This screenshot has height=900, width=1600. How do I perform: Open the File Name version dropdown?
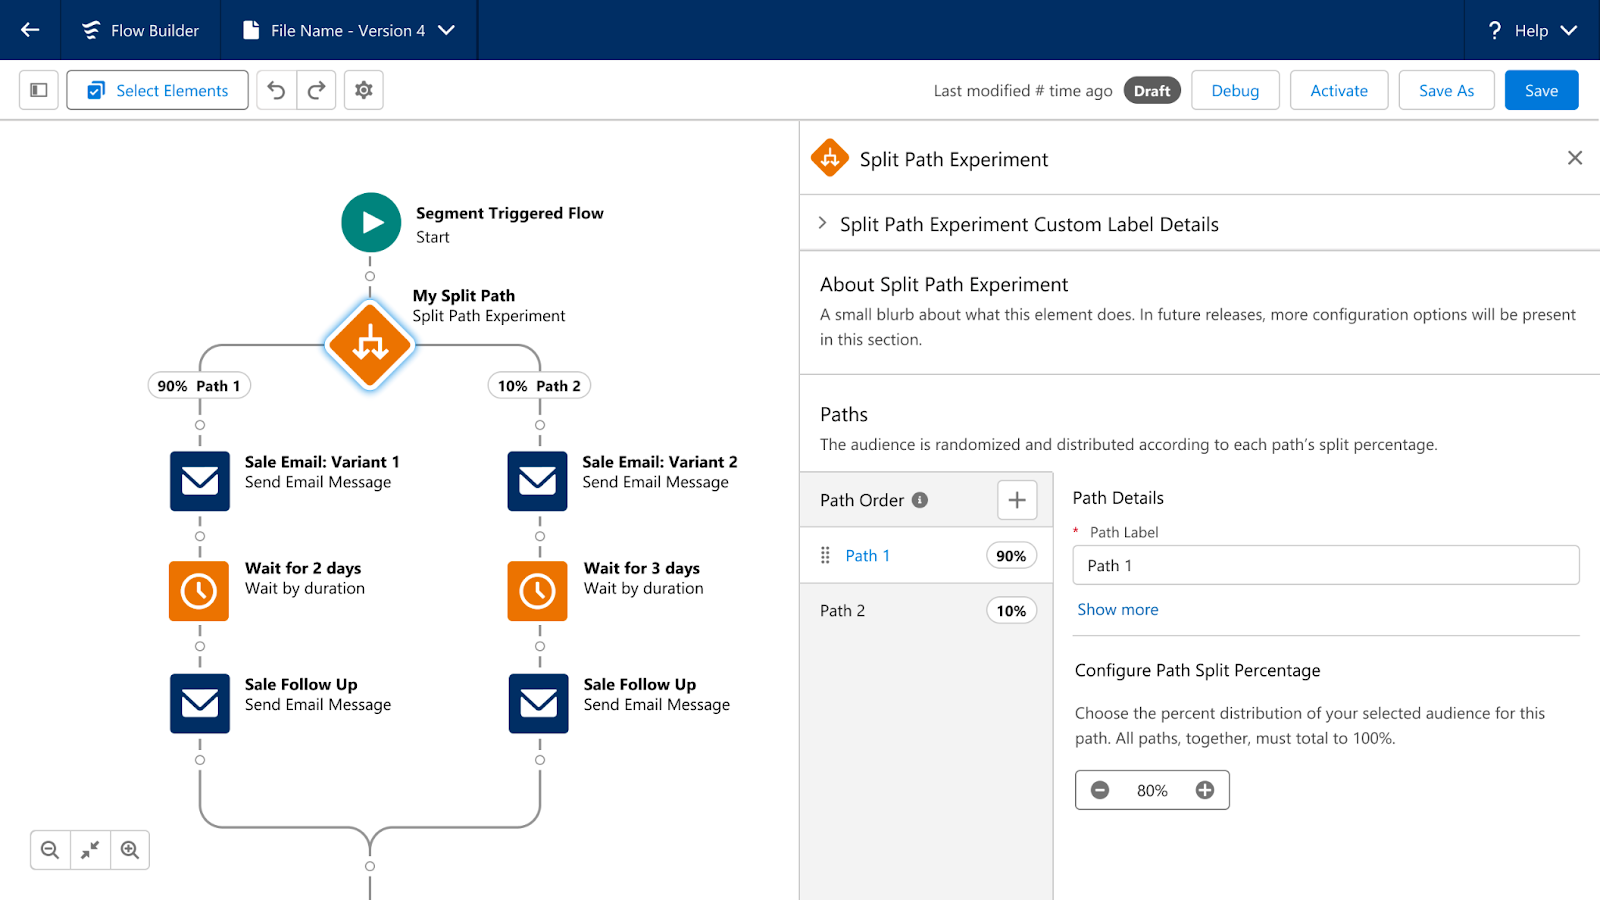coord(447,30)
